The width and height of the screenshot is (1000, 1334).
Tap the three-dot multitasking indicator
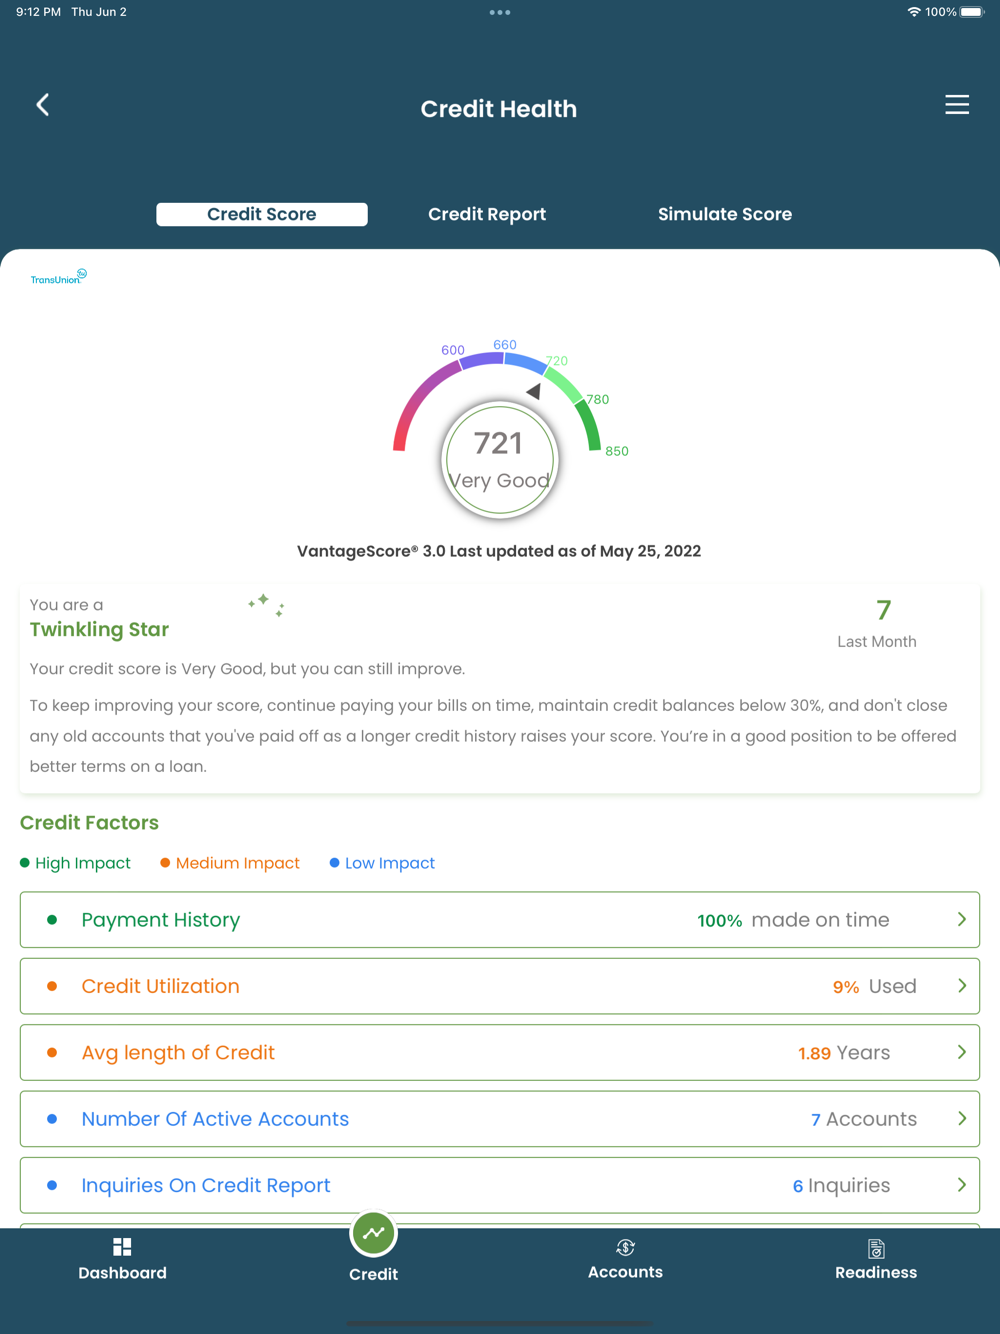point(500,13)
